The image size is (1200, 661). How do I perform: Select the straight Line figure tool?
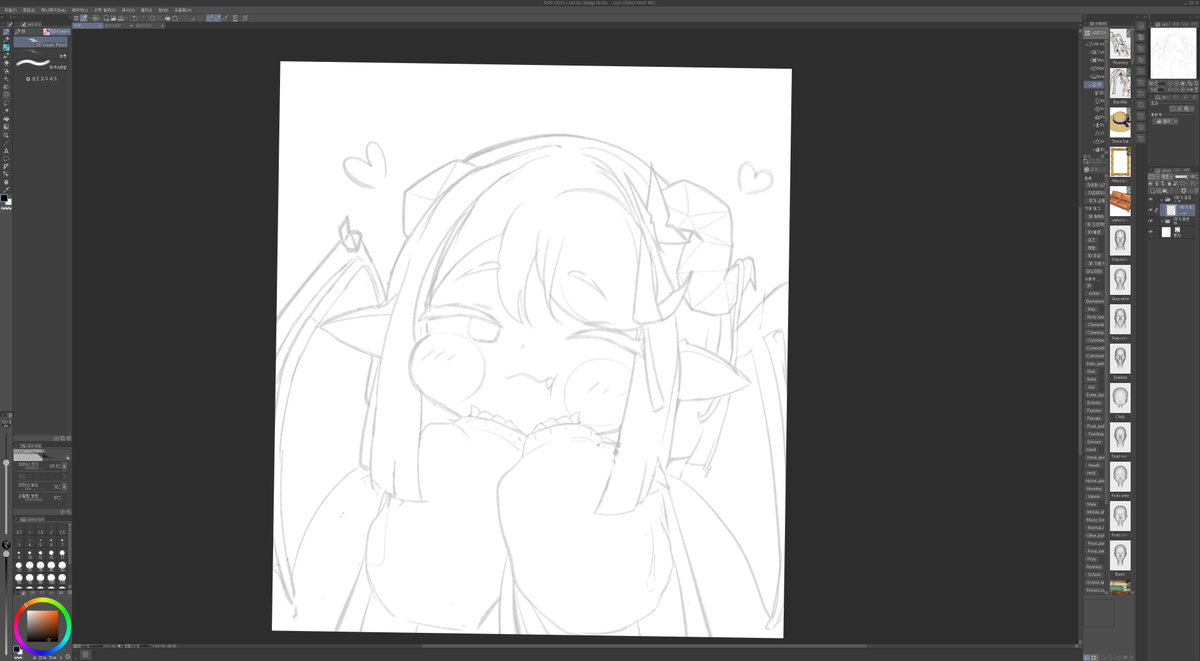(x=6, y=143)
